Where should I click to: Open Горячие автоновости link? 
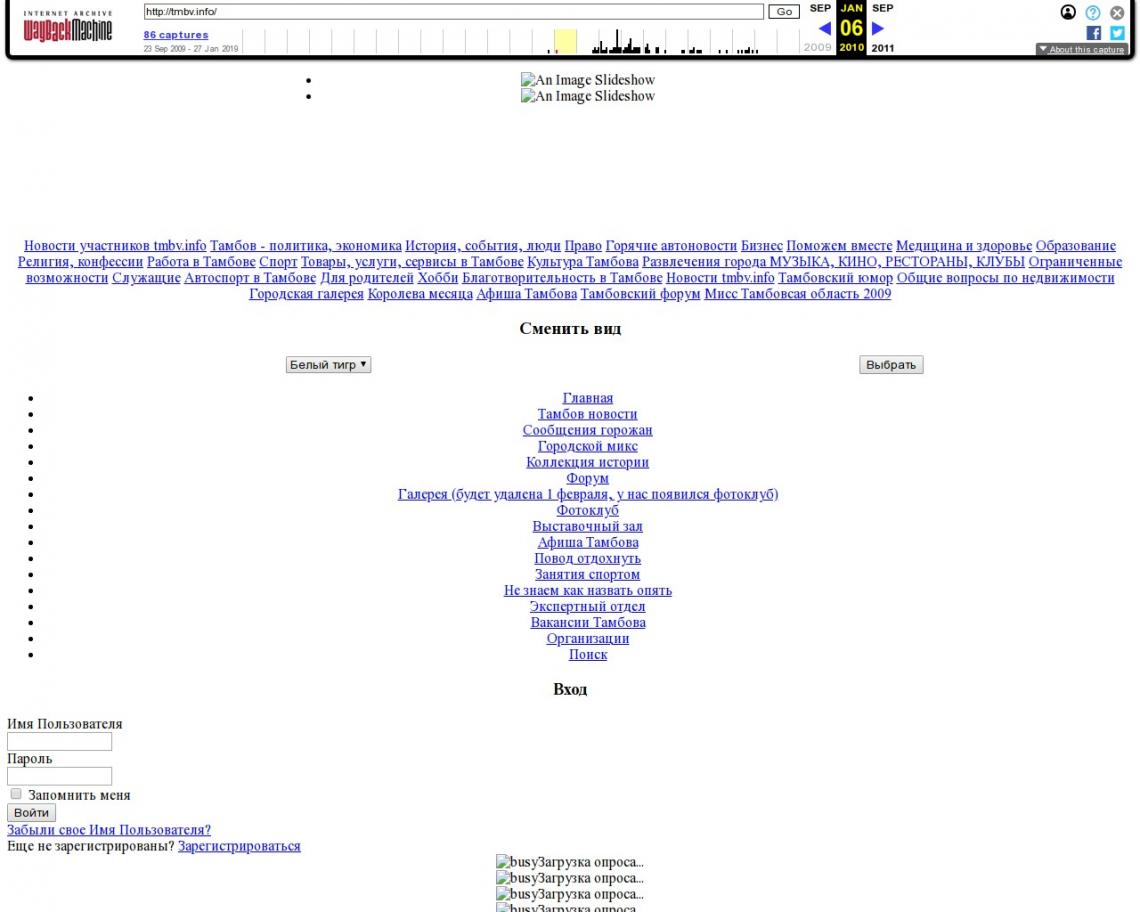click(x=671, y=246)
